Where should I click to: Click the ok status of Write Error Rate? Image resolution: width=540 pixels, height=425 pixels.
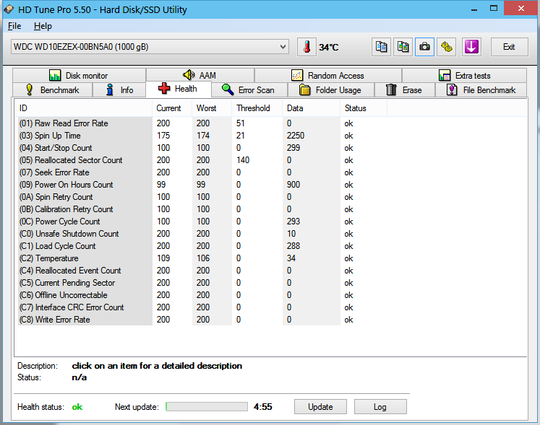pos(349,320)
